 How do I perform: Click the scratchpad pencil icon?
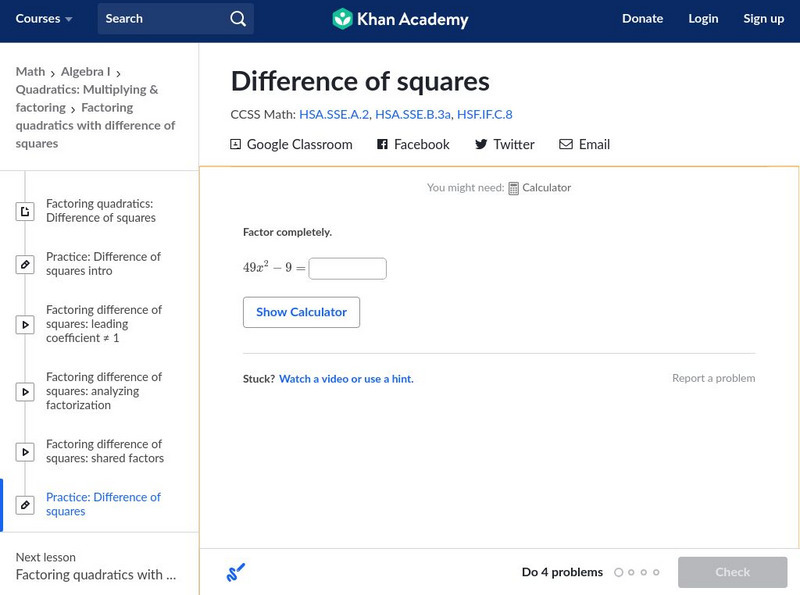click(236, 573)
